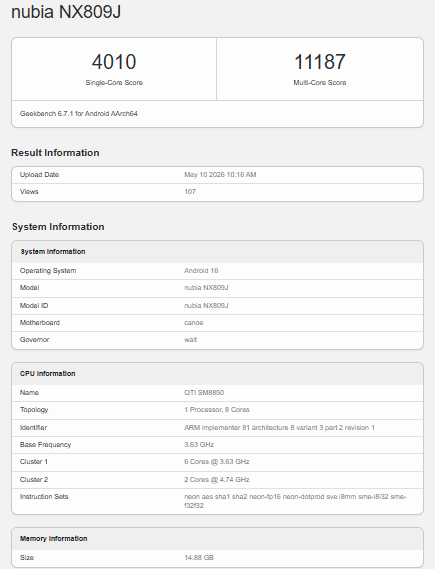Select the 'Android 16' value

(201, 271)
